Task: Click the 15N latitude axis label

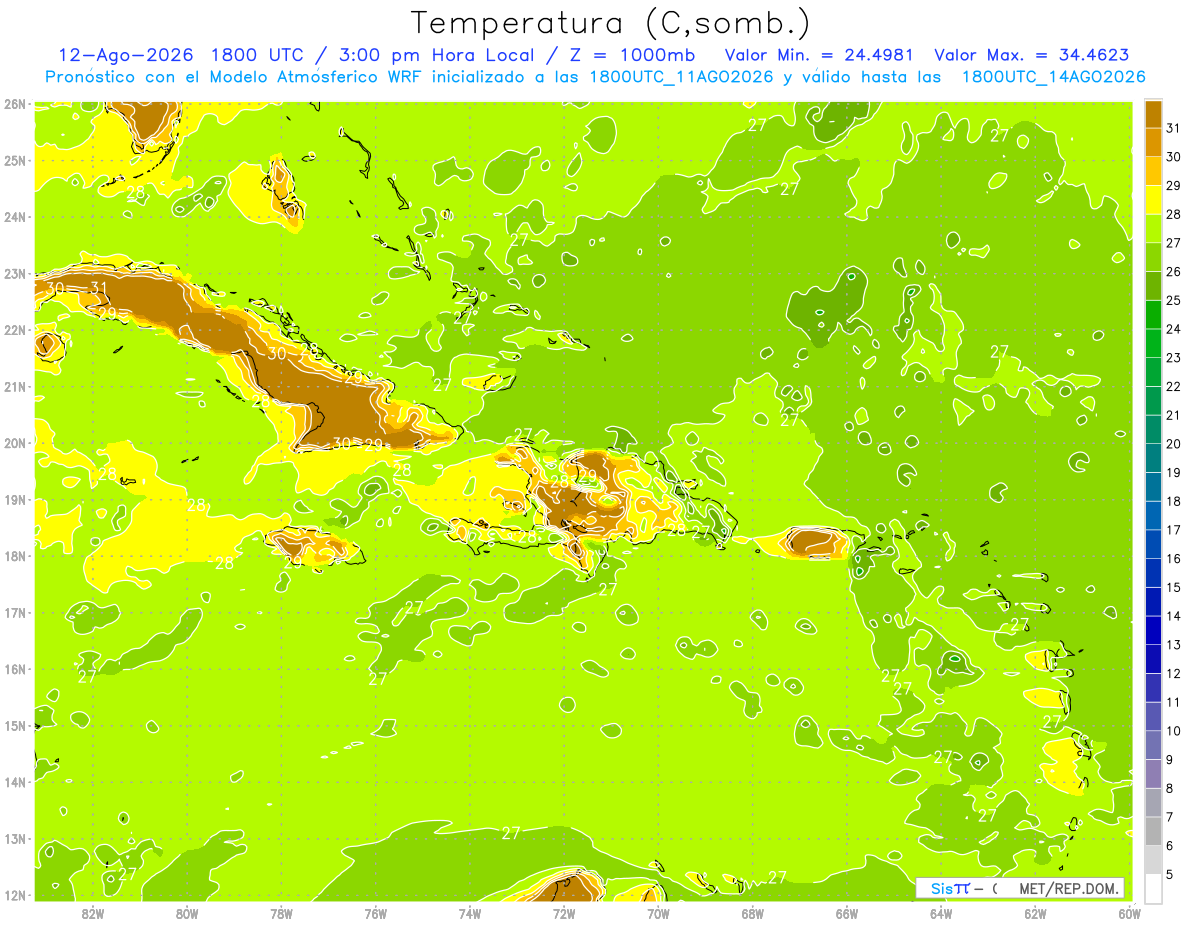Action: 14,725
